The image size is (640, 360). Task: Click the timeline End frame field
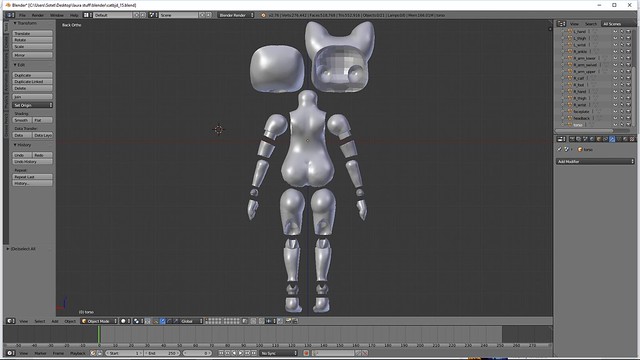162,353
